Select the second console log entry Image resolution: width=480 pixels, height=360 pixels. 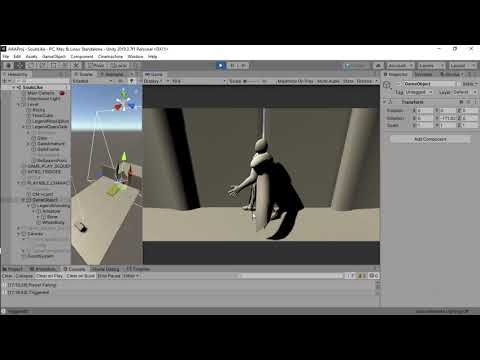190,292
